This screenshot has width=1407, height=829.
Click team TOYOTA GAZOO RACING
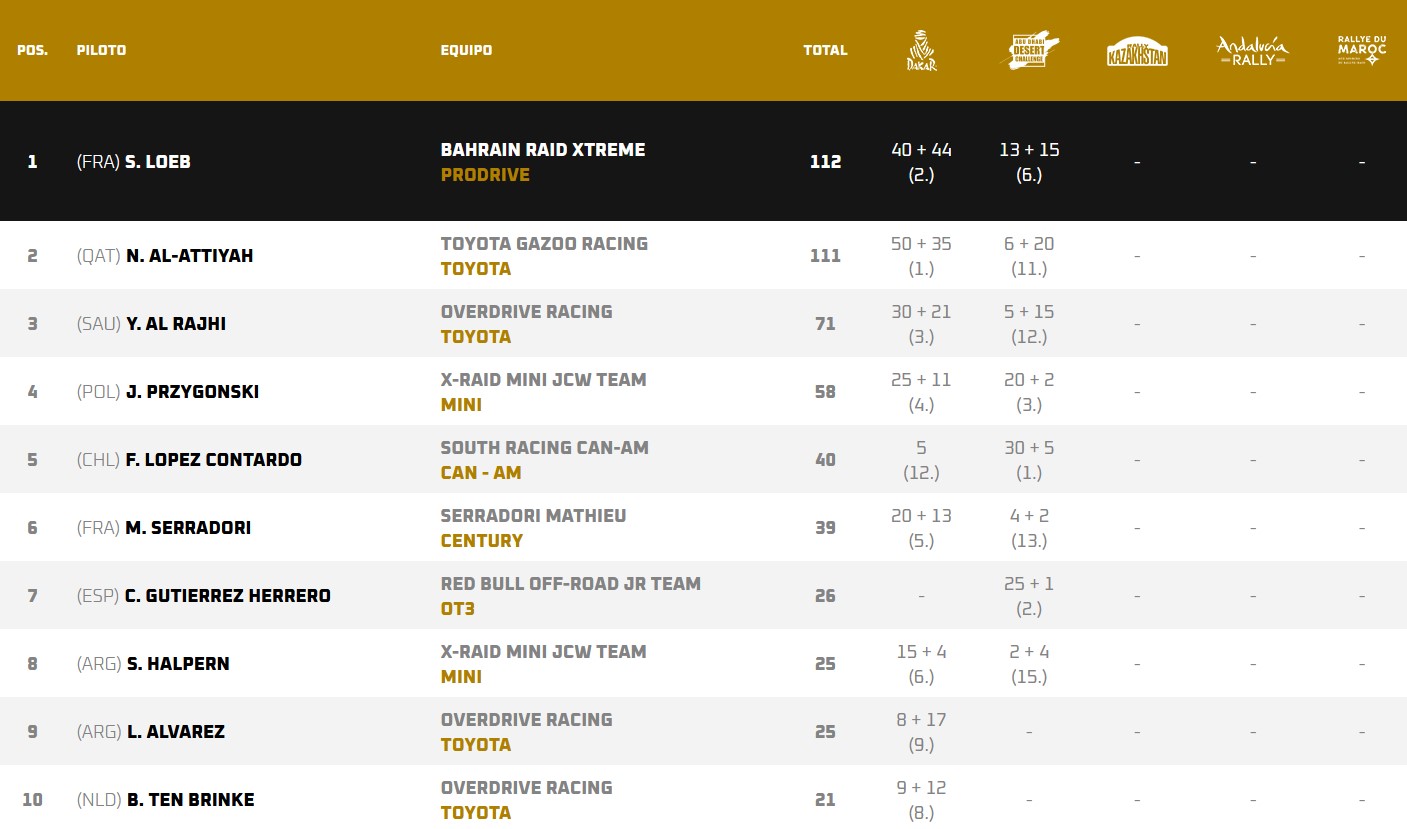point(544,244)
